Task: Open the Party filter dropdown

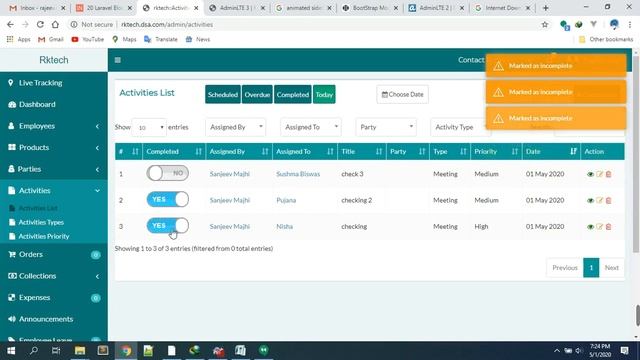Action: coord(386,127)
